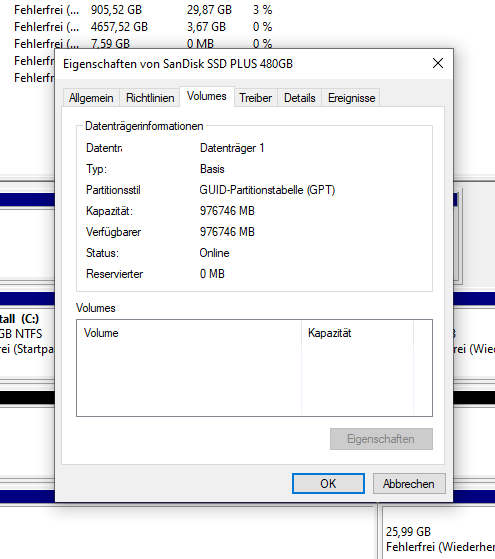Select the value 'Datenträger 1'
The width and height of the screenshot is (495, 559).
pyautogui.click(x=232, y=148)
